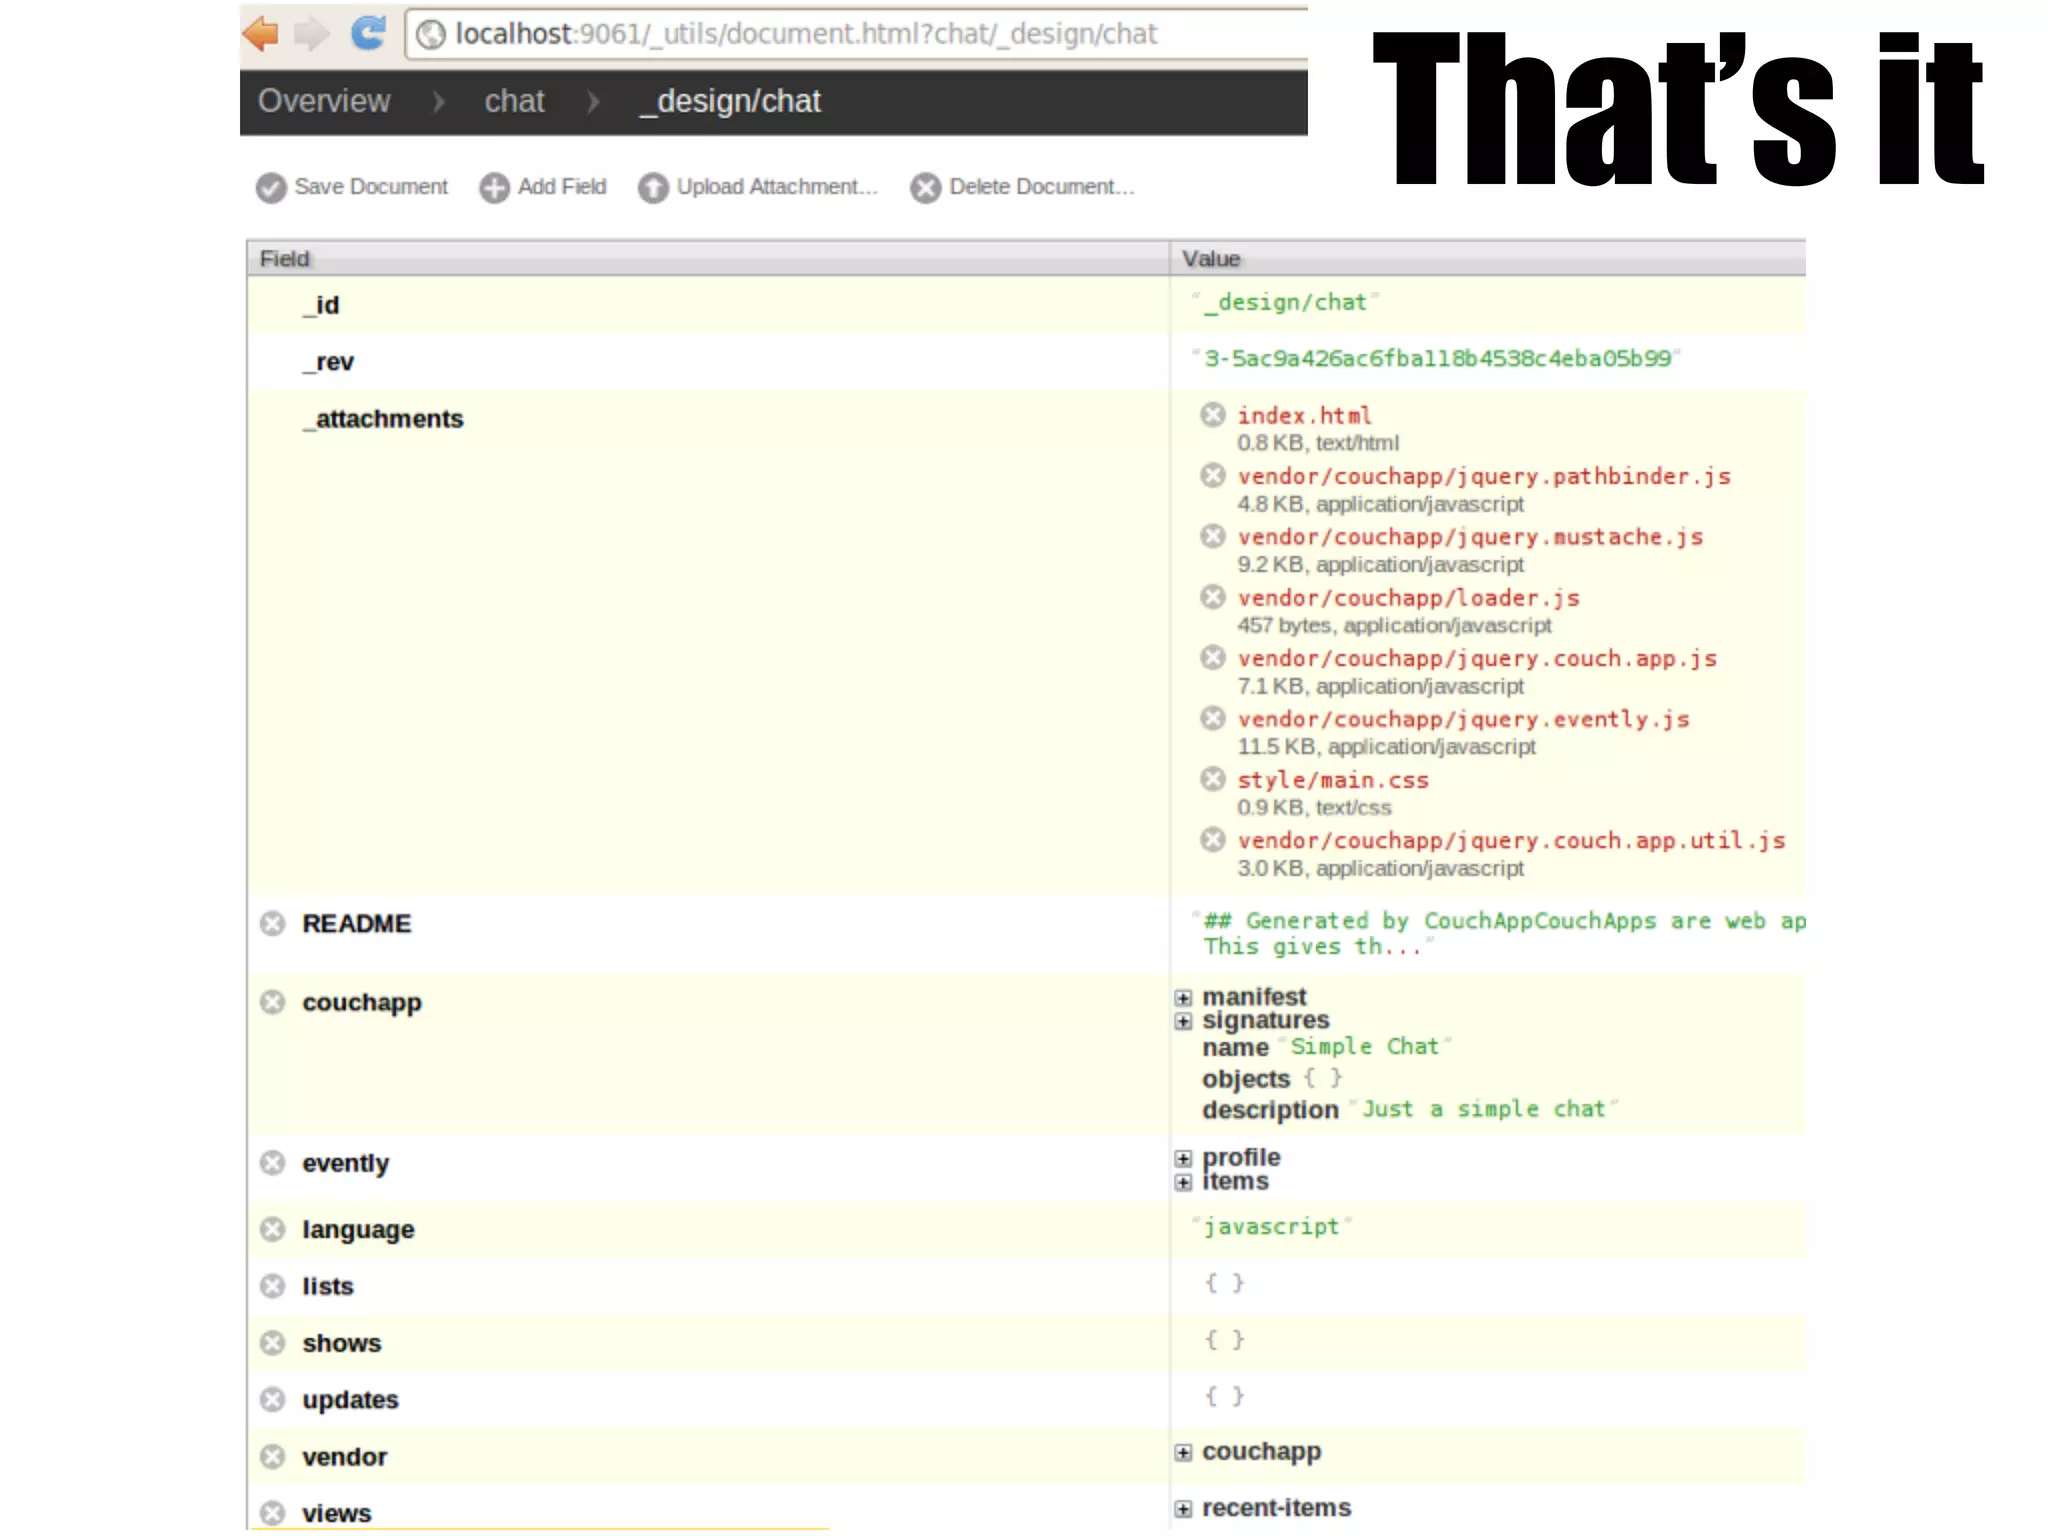
Task: Click the Save Document checkmark icon
Action: (271, 188)
